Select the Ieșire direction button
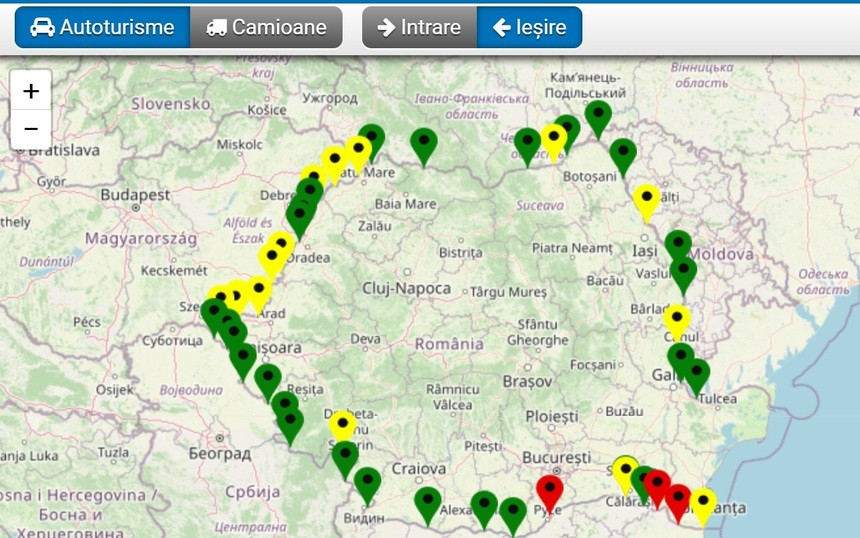 pyautogui.click(x=529, y=28)
